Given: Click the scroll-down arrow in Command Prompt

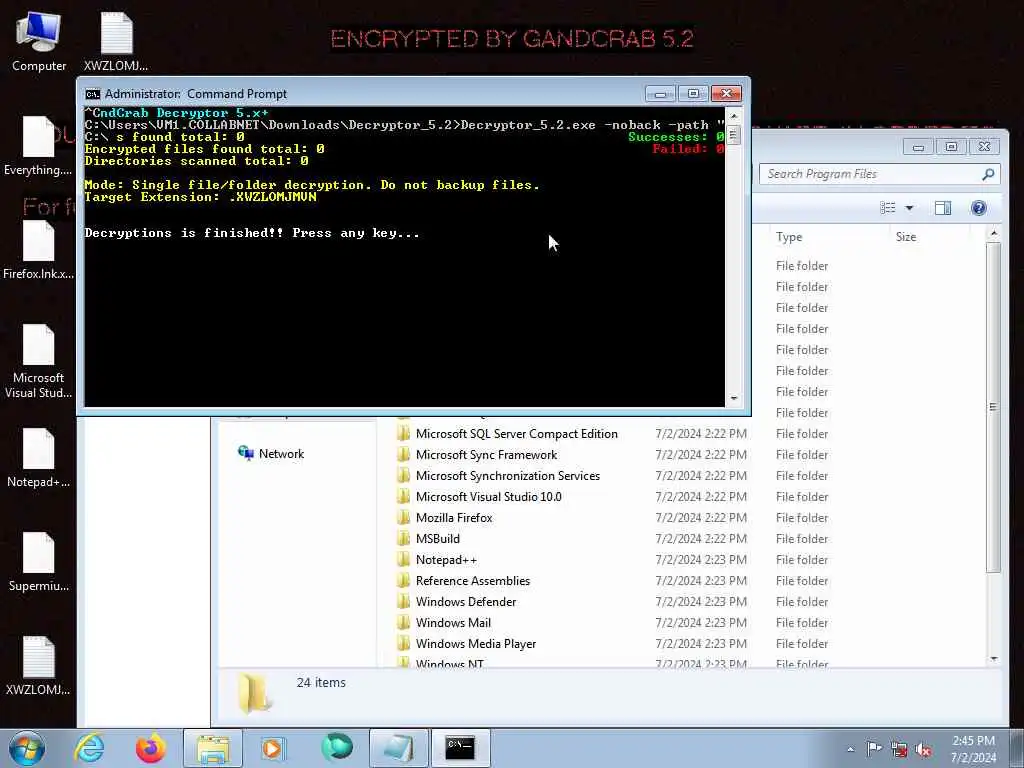Looking at the screenshot, I should [x=733, y=398].
